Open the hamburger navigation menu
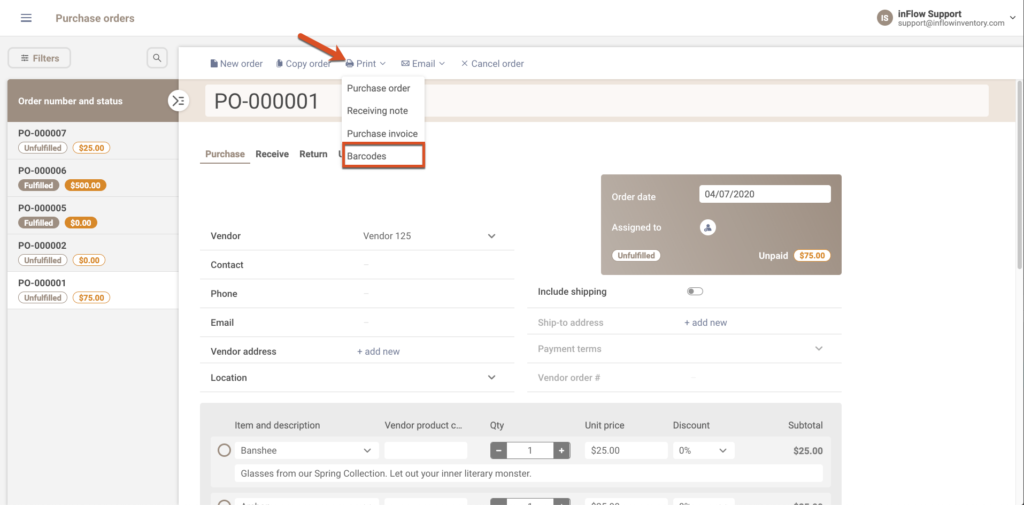Screen dimensions: 1024x505 tap(26, 18)
